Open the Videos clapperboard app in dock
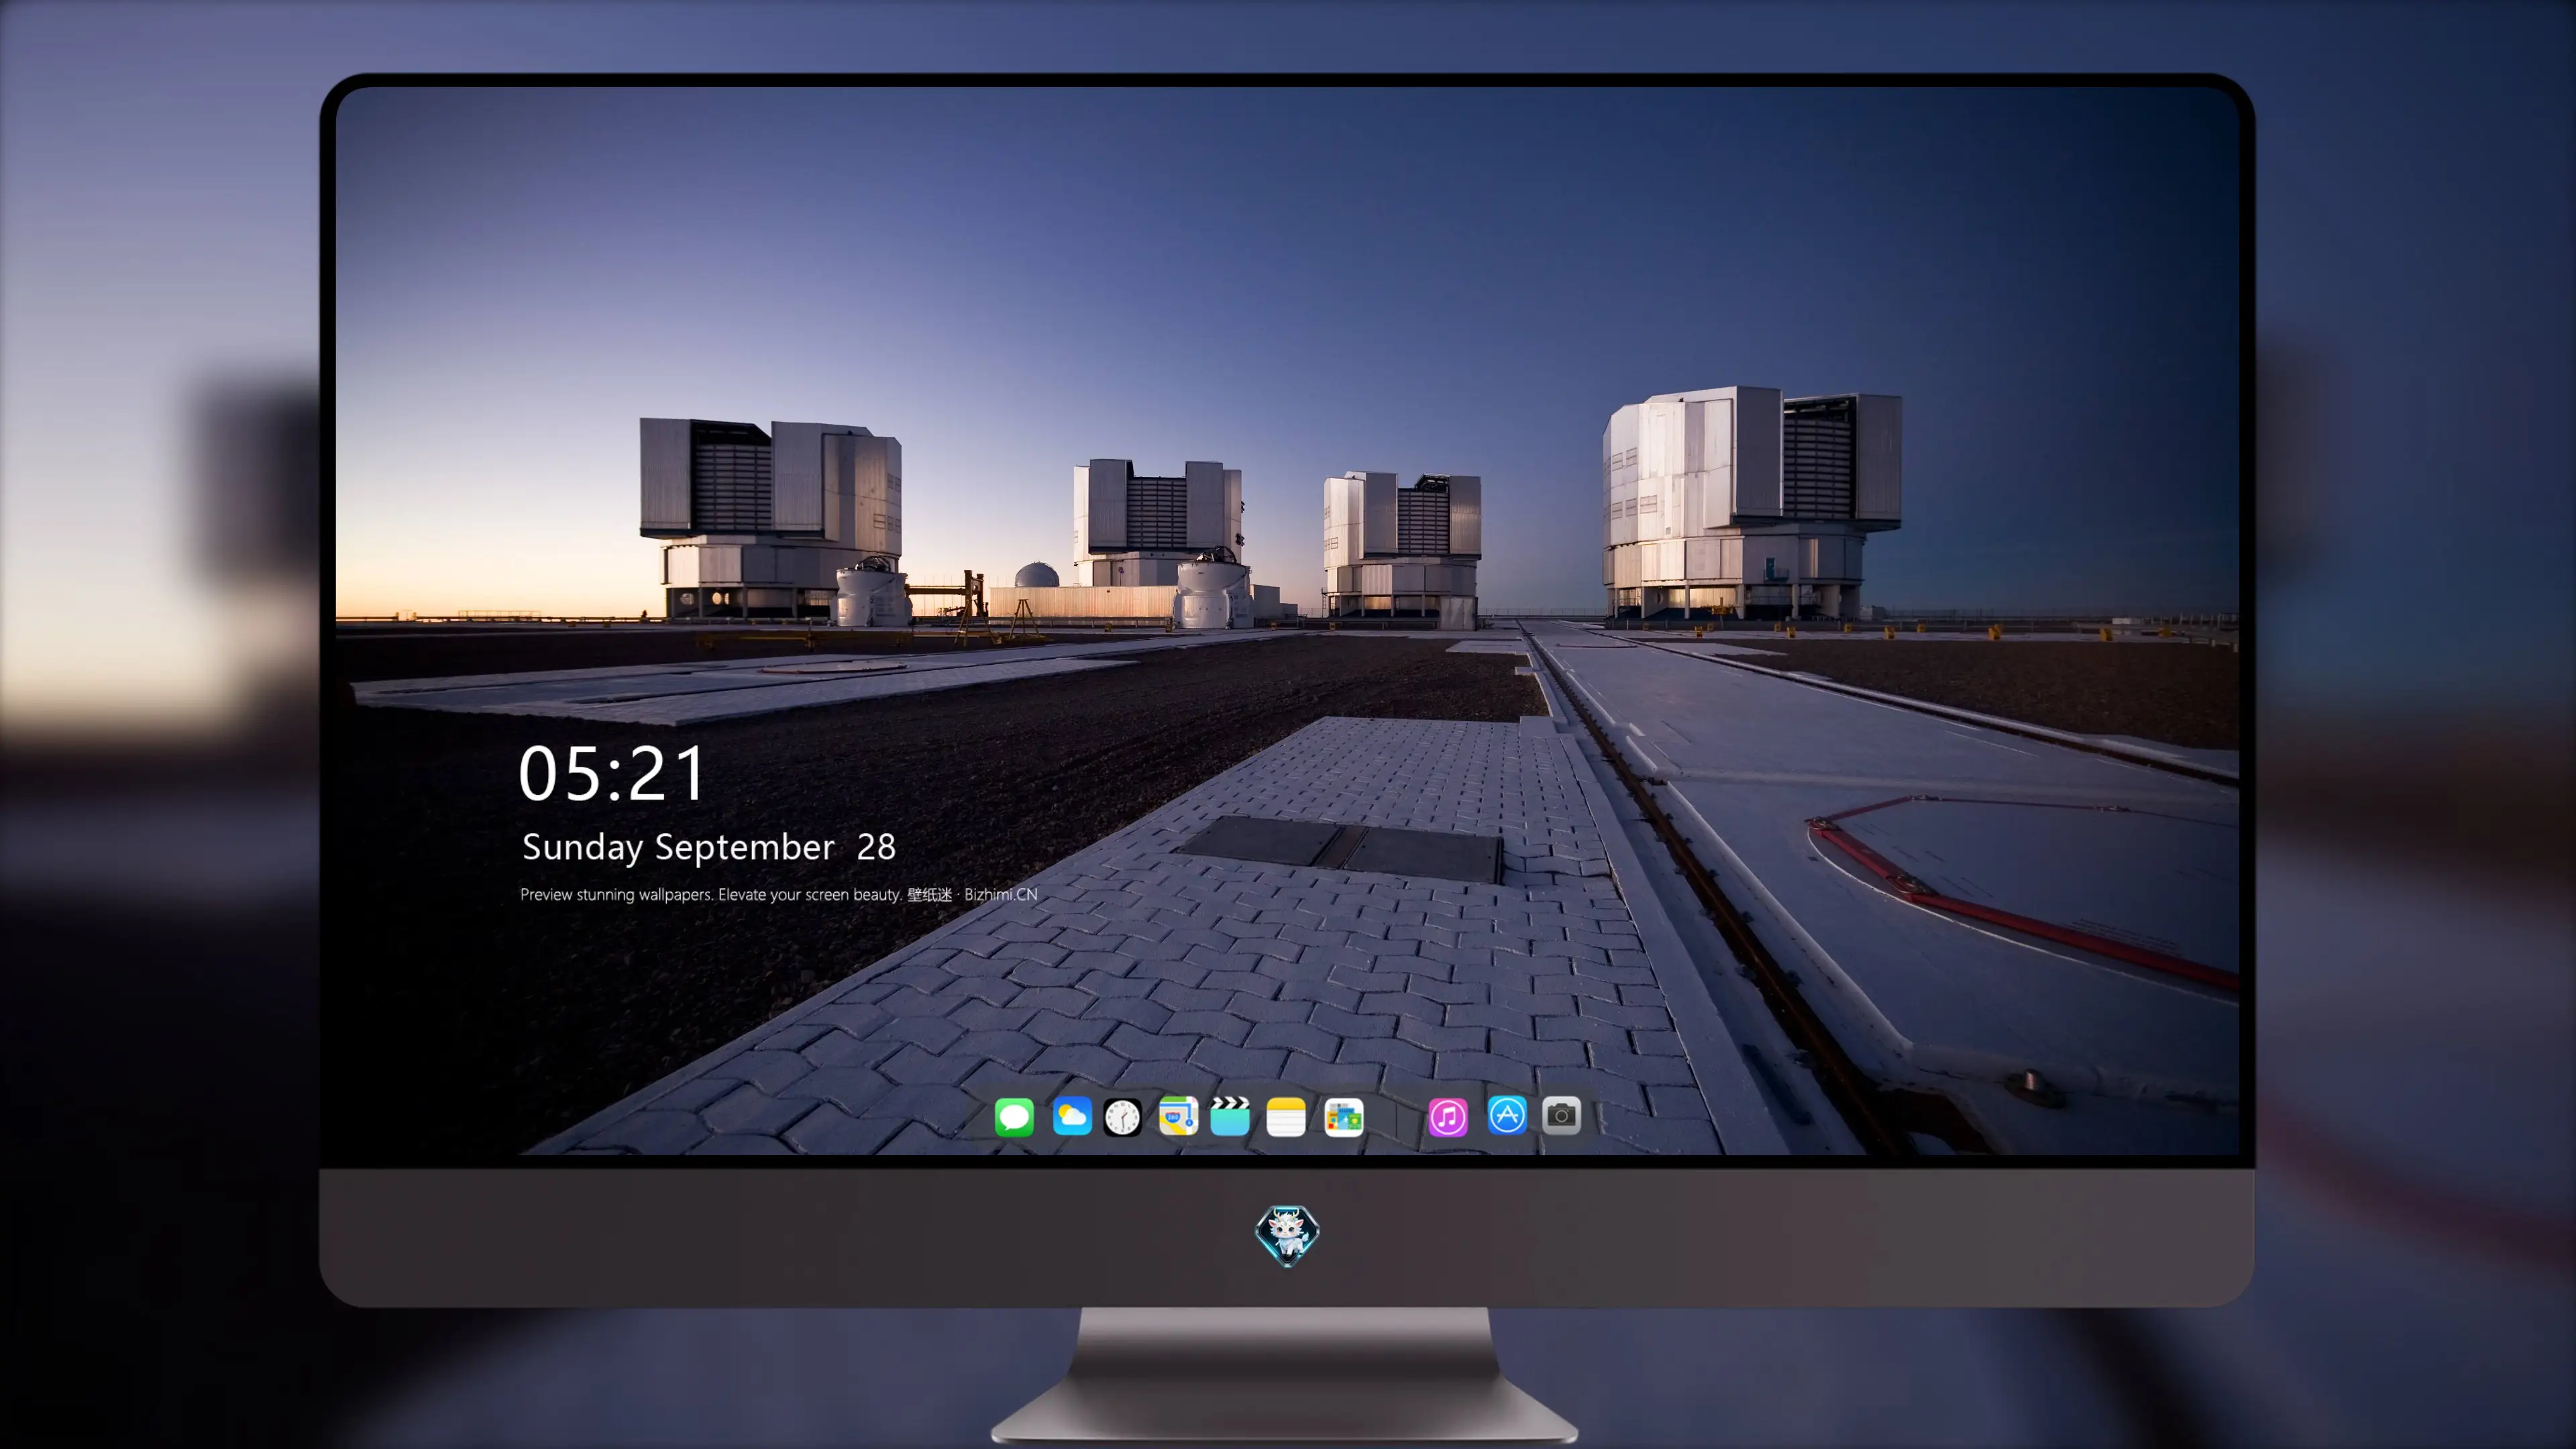Image resolution: width=2576 pixels, height=1449 pixels. click(1230, 1116)
